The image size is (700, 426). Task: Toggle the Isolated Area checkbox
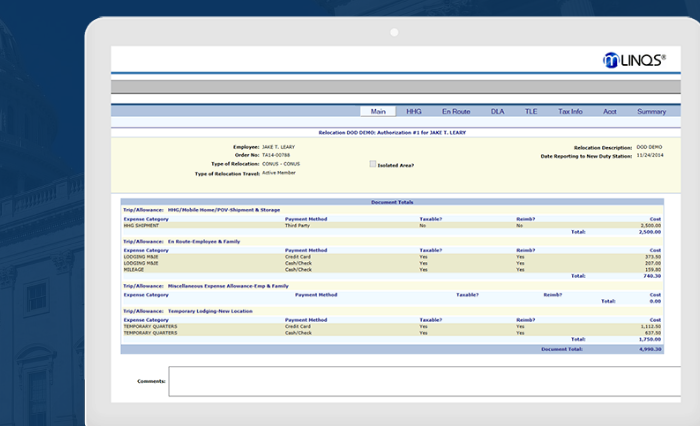click(373, 164)
